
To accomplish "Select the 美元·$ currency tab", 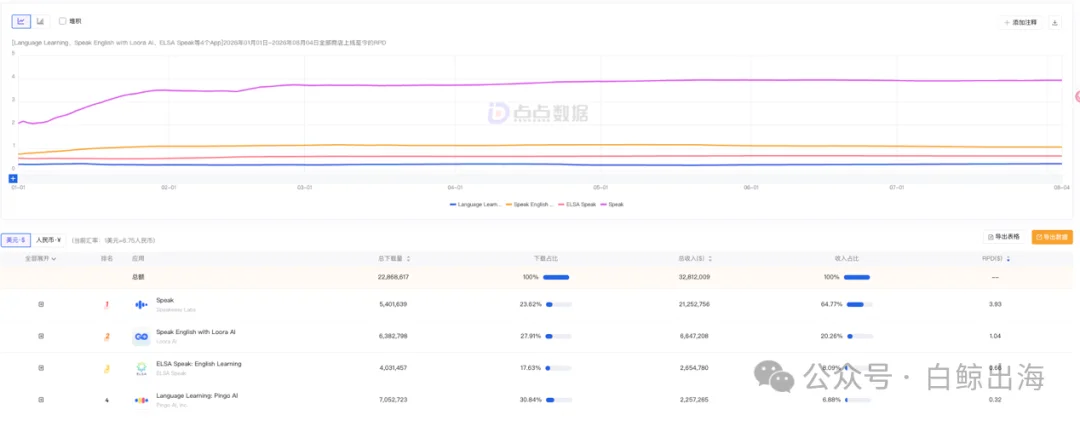I will point(15,240).
